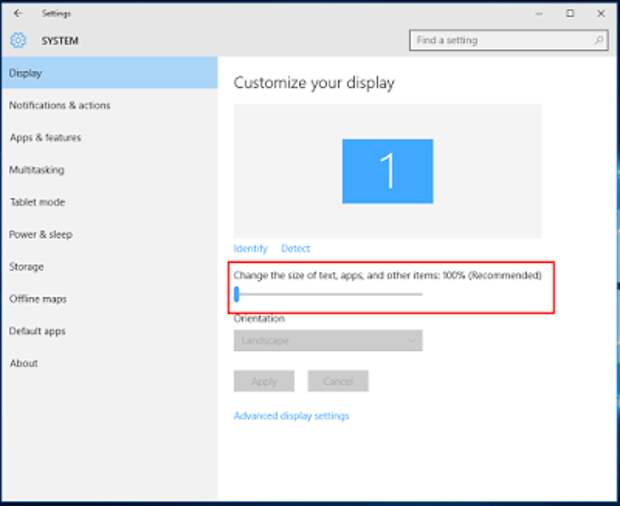Go to Multitasking settings
This screenshot has height=506, width=620.
(x=37, y=170)
